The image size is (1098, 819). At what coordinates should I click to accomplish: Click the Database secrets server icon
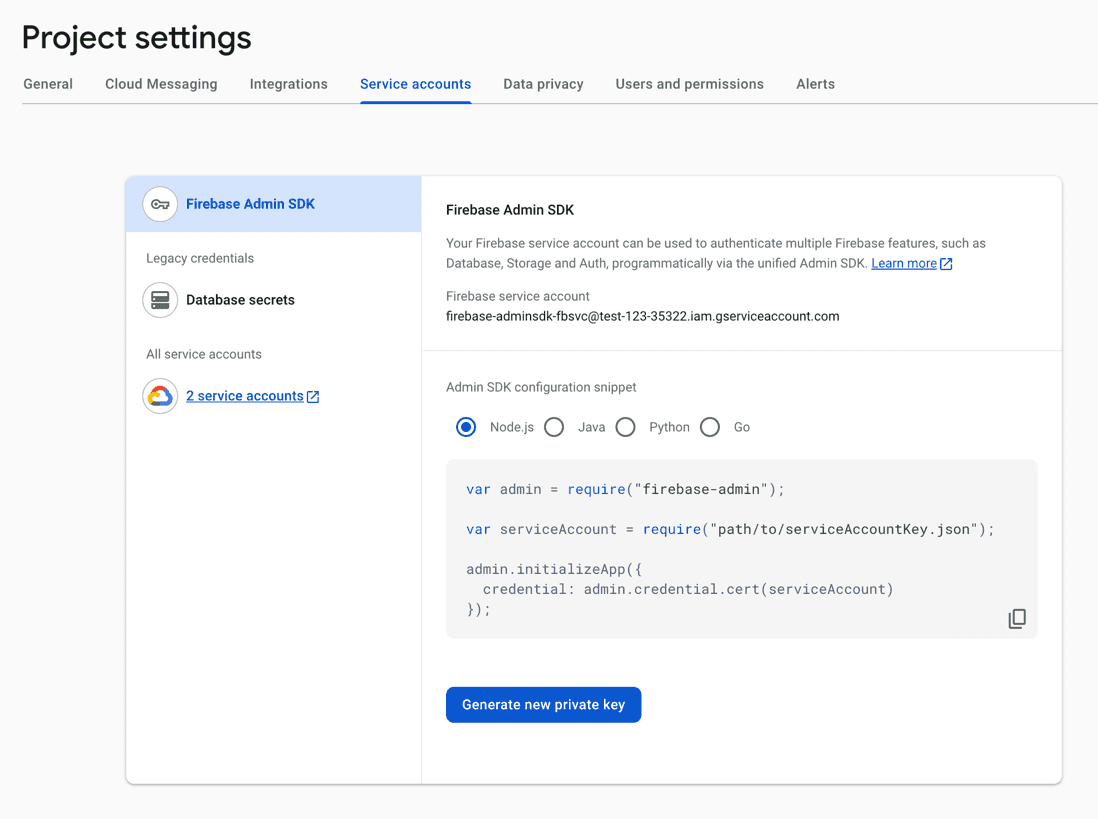pos(160,300)
